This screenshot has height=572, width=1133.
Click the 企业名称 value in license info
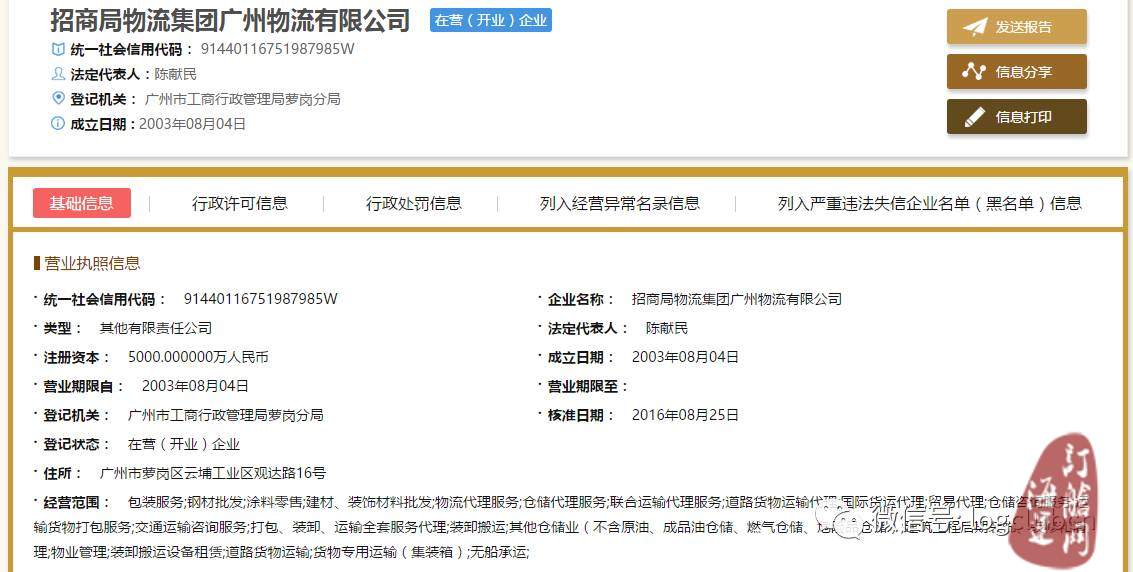coord(736,299)
